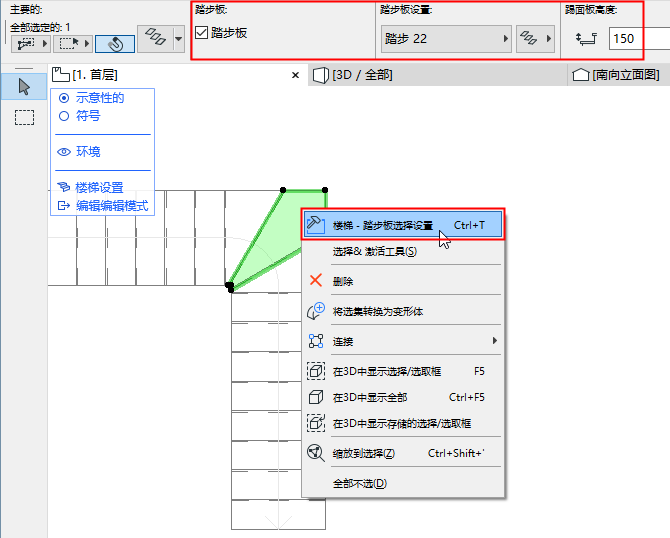The image size is (670, 538).
Task: Click the show selection in 3D icon
Action: coord(316,371)
